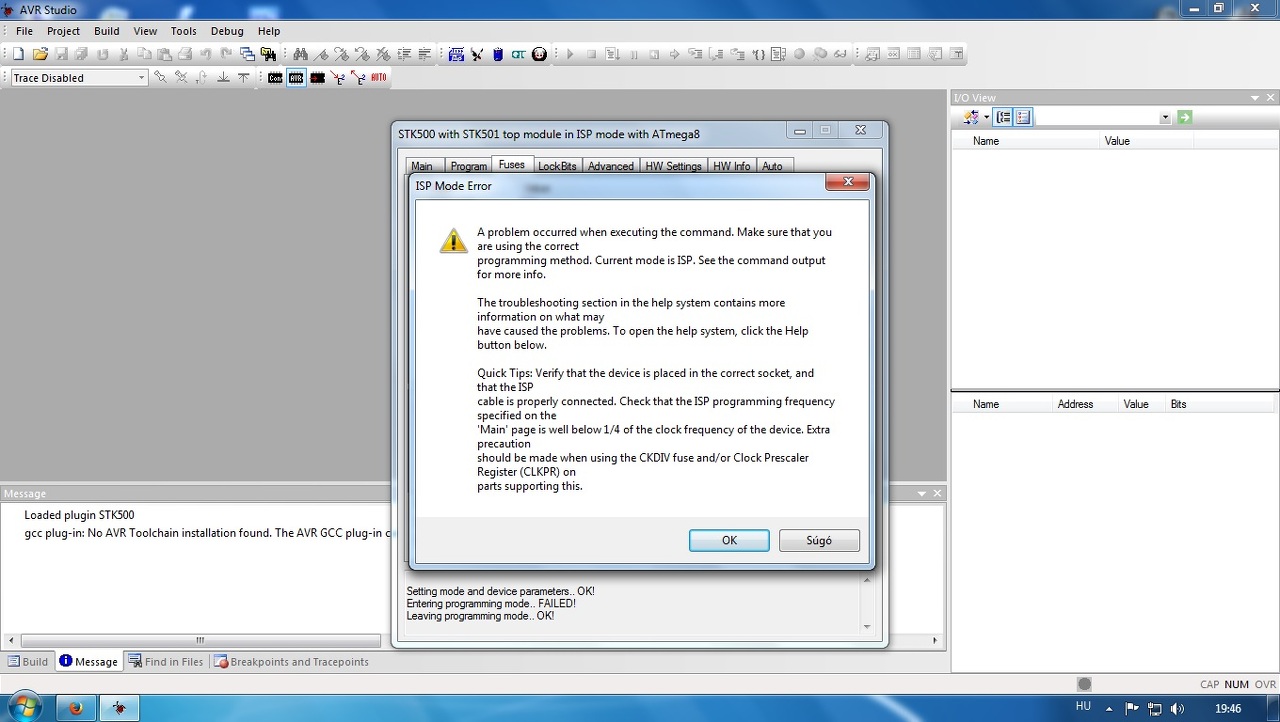
Task: Open the Debug menu
Action: coord(228,31)
